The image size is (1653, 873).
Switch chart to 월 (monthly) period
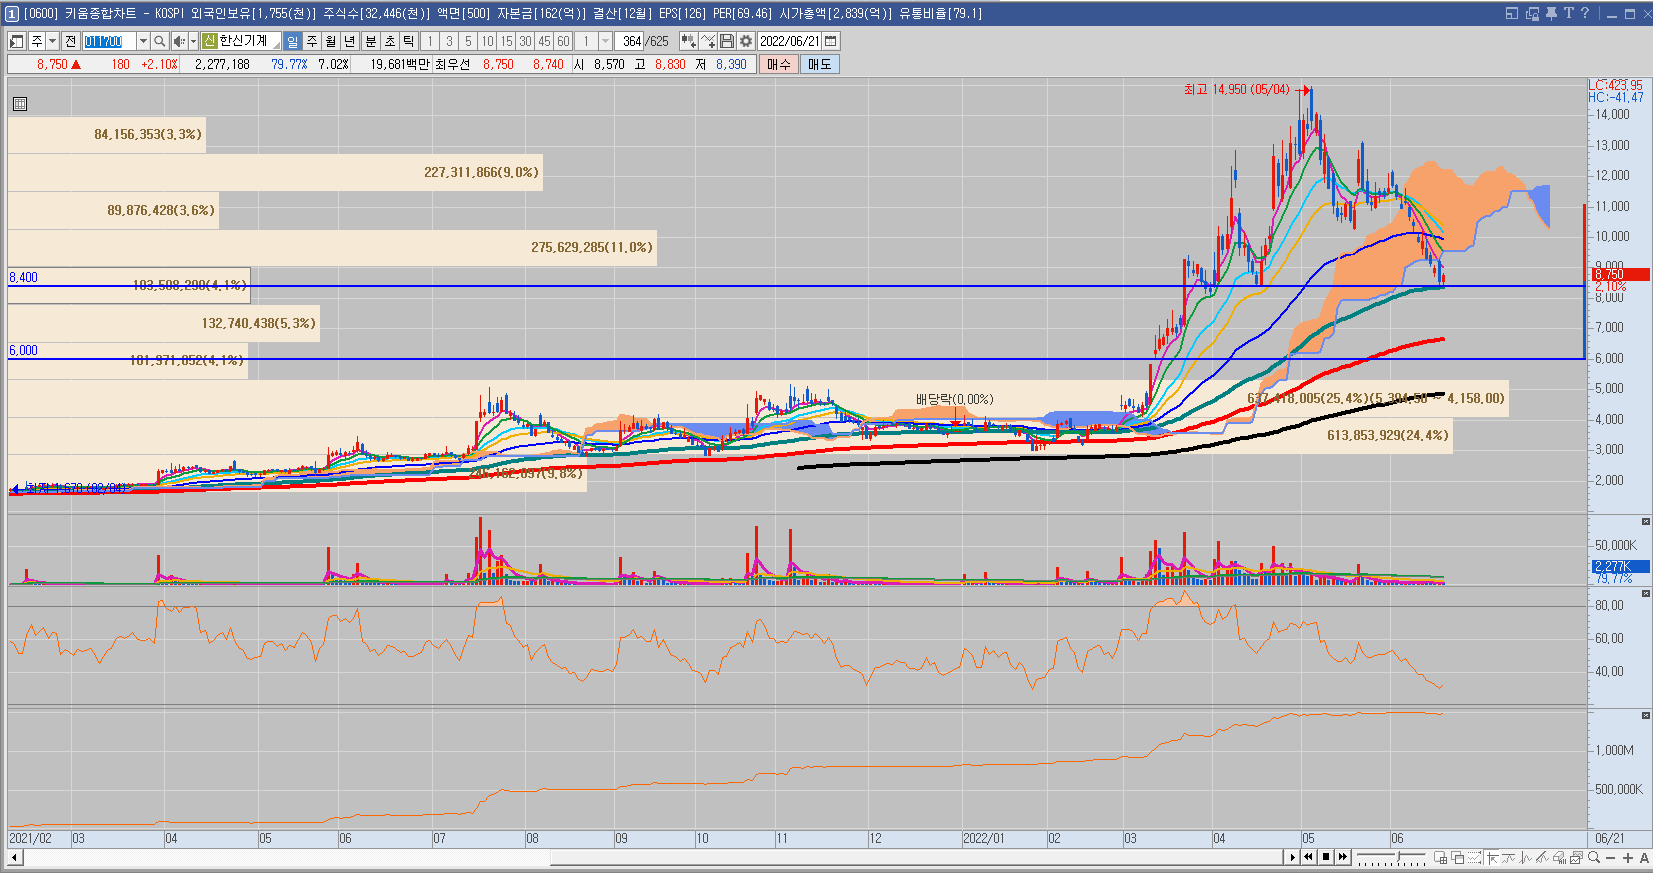tap(331, 41)
